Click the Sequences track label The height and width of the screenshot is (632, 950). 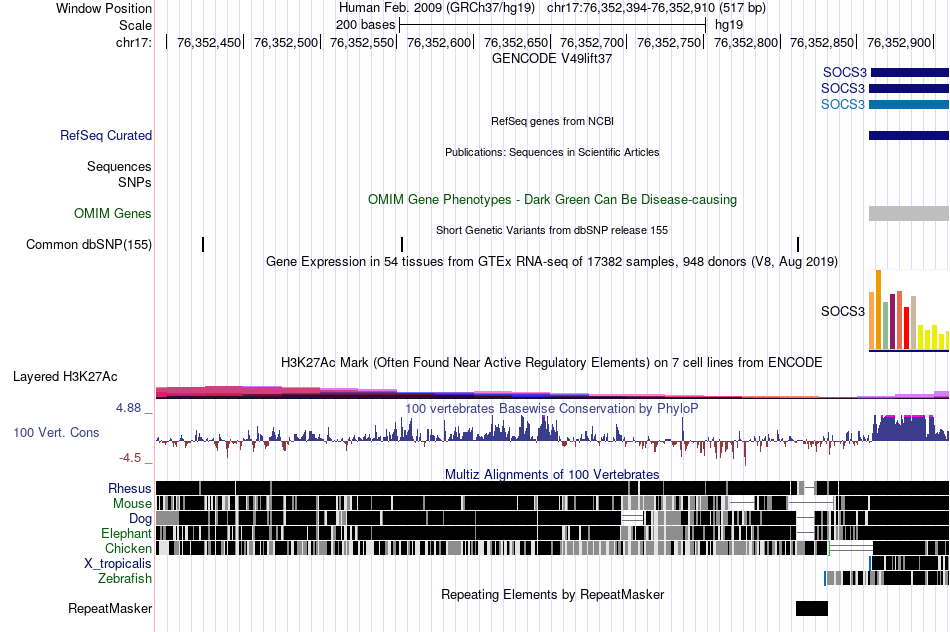pos(119,166)
